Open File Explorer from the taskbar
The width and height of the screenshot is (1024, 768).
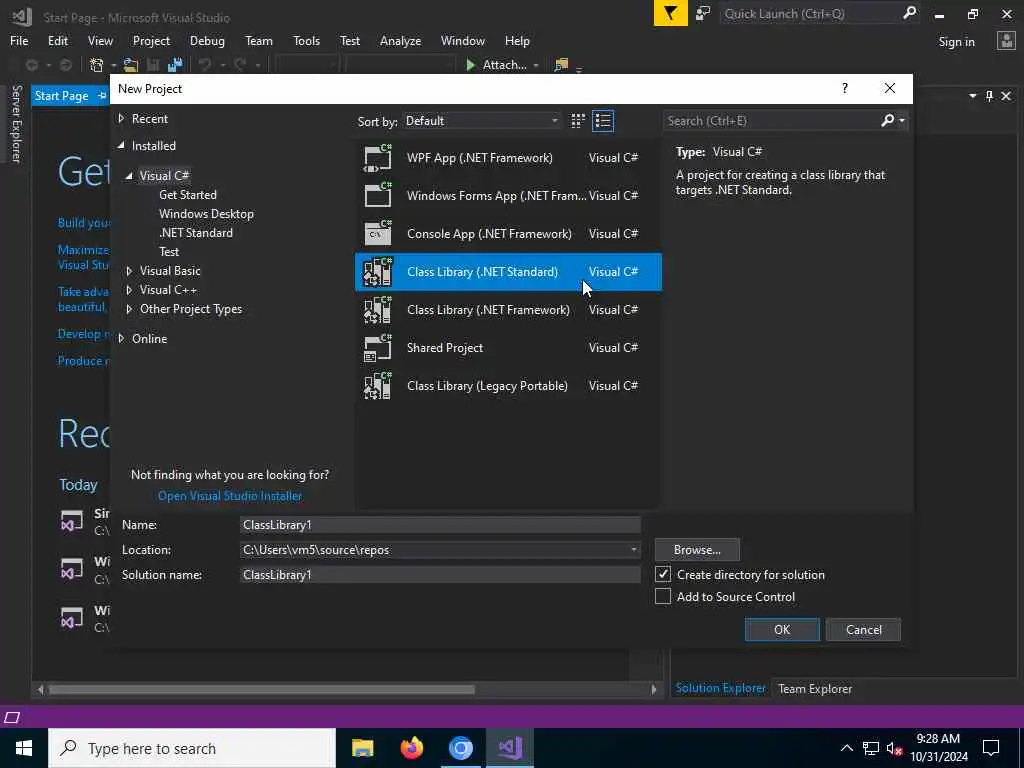click(362, 748)
